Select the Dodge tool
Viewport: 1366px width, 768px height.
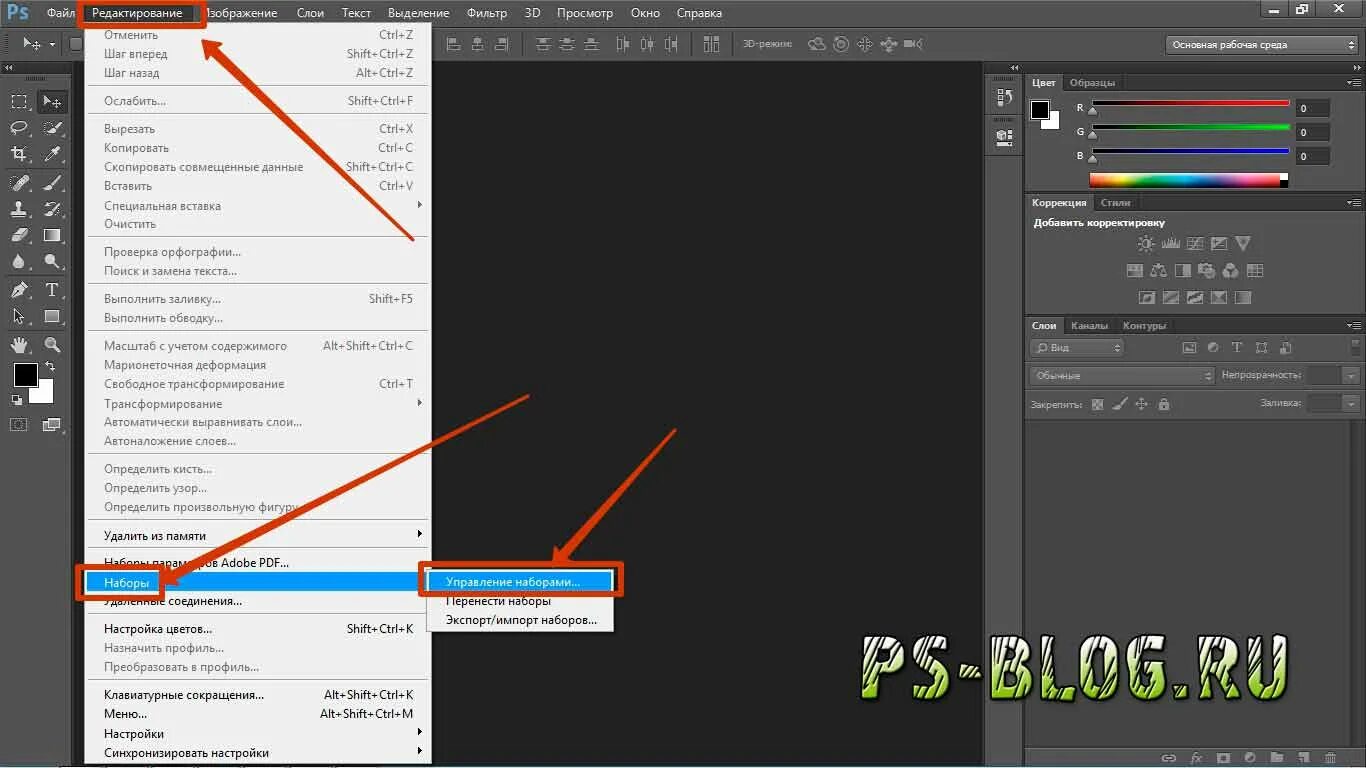coord(52,262)
